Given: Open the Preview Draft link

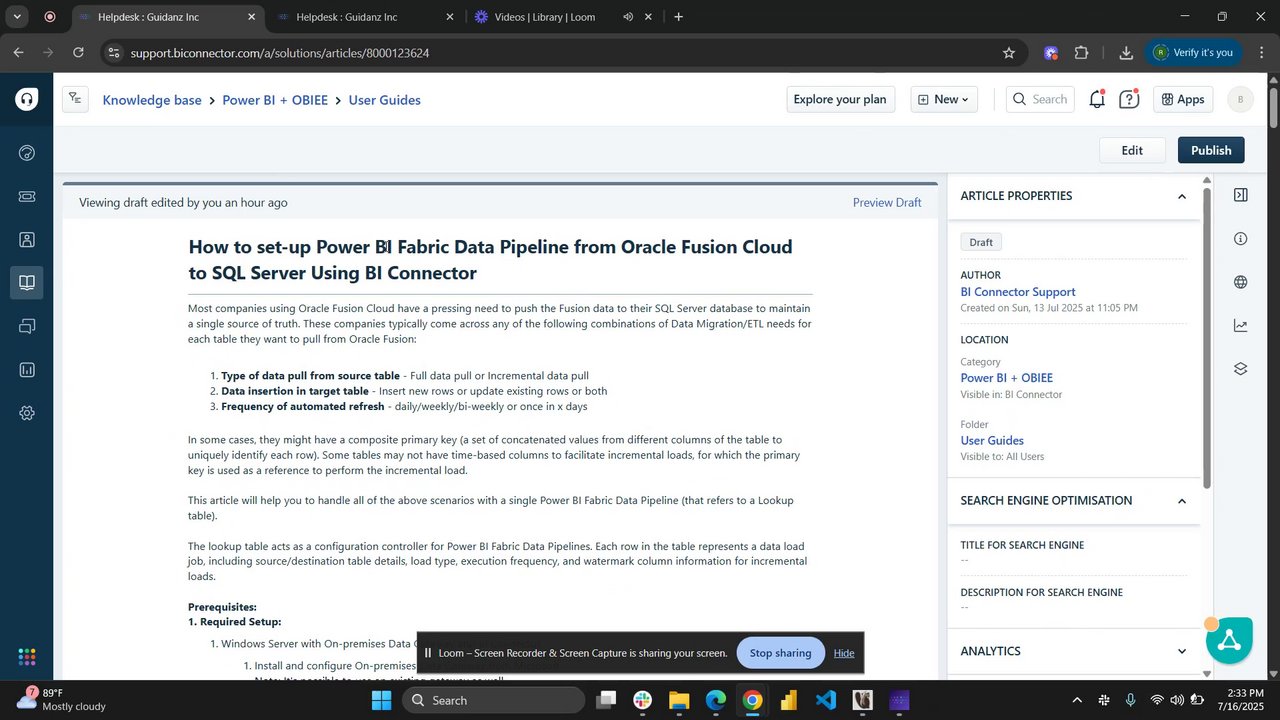Looking at the screenshot, I should pyautogui.click(x=887, y=202).
